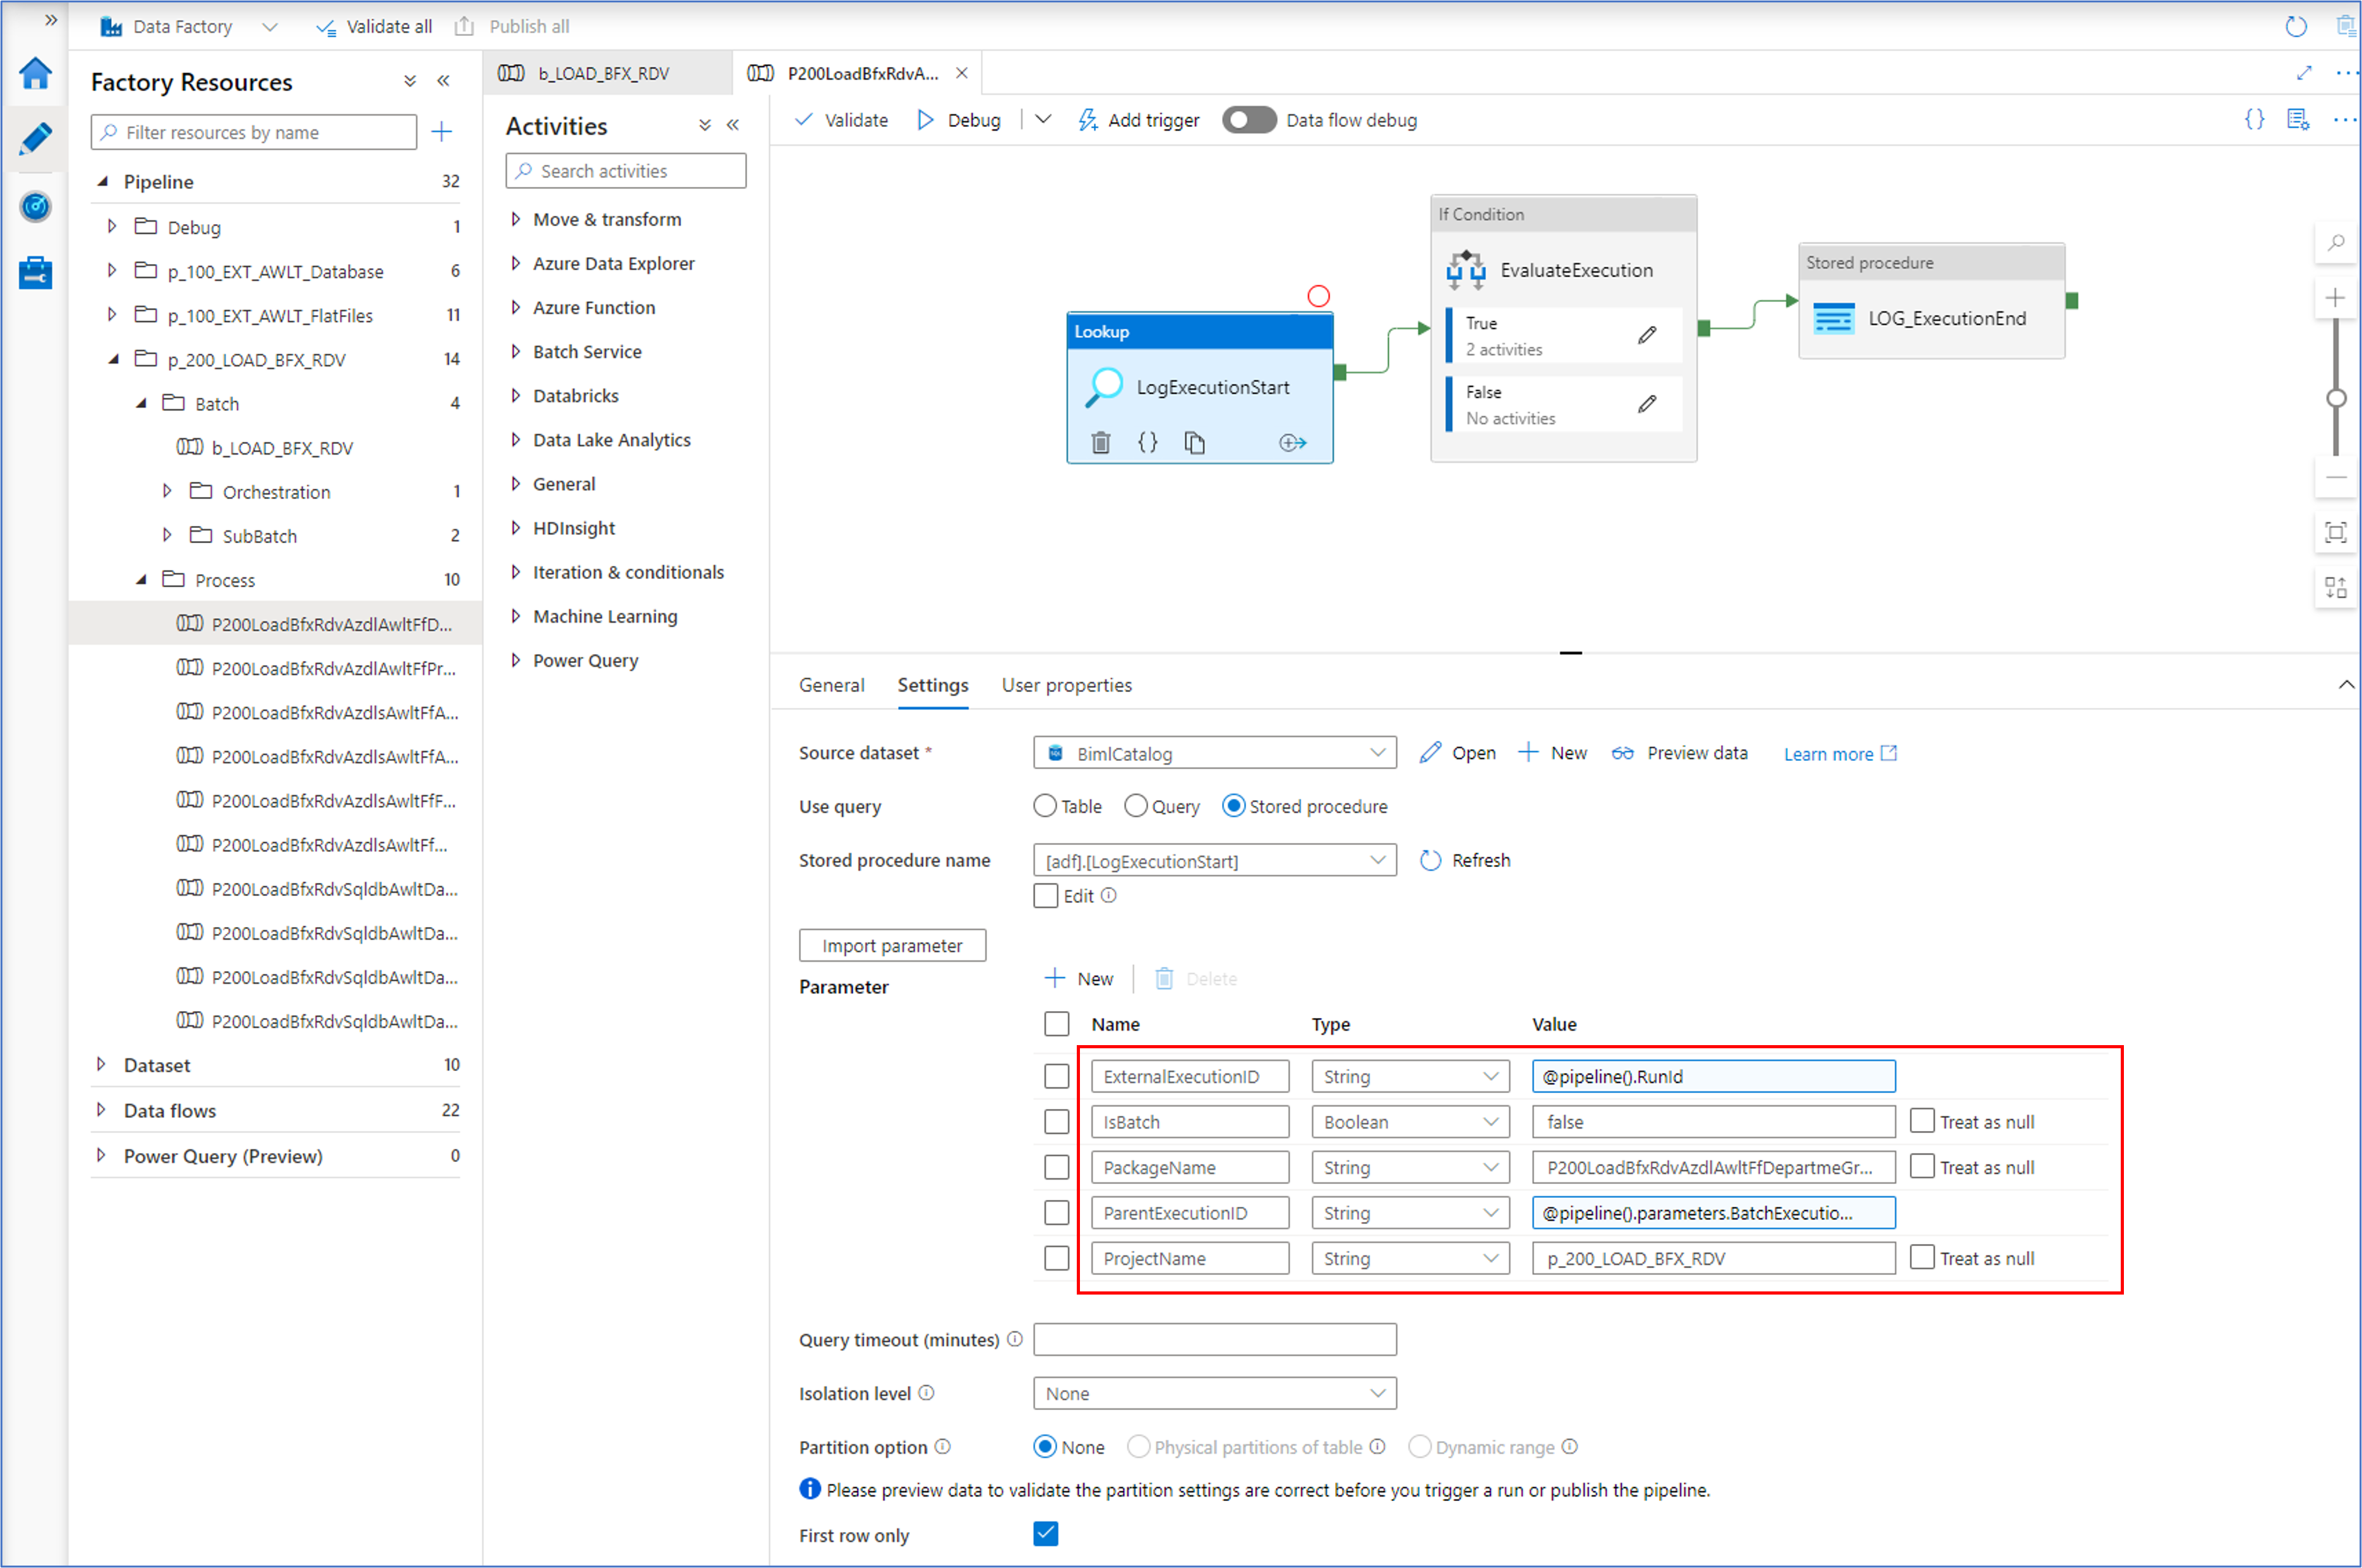The image size is (2362, 1568).
Task: Auto align the canvas activities
Action: (2336, 587)
